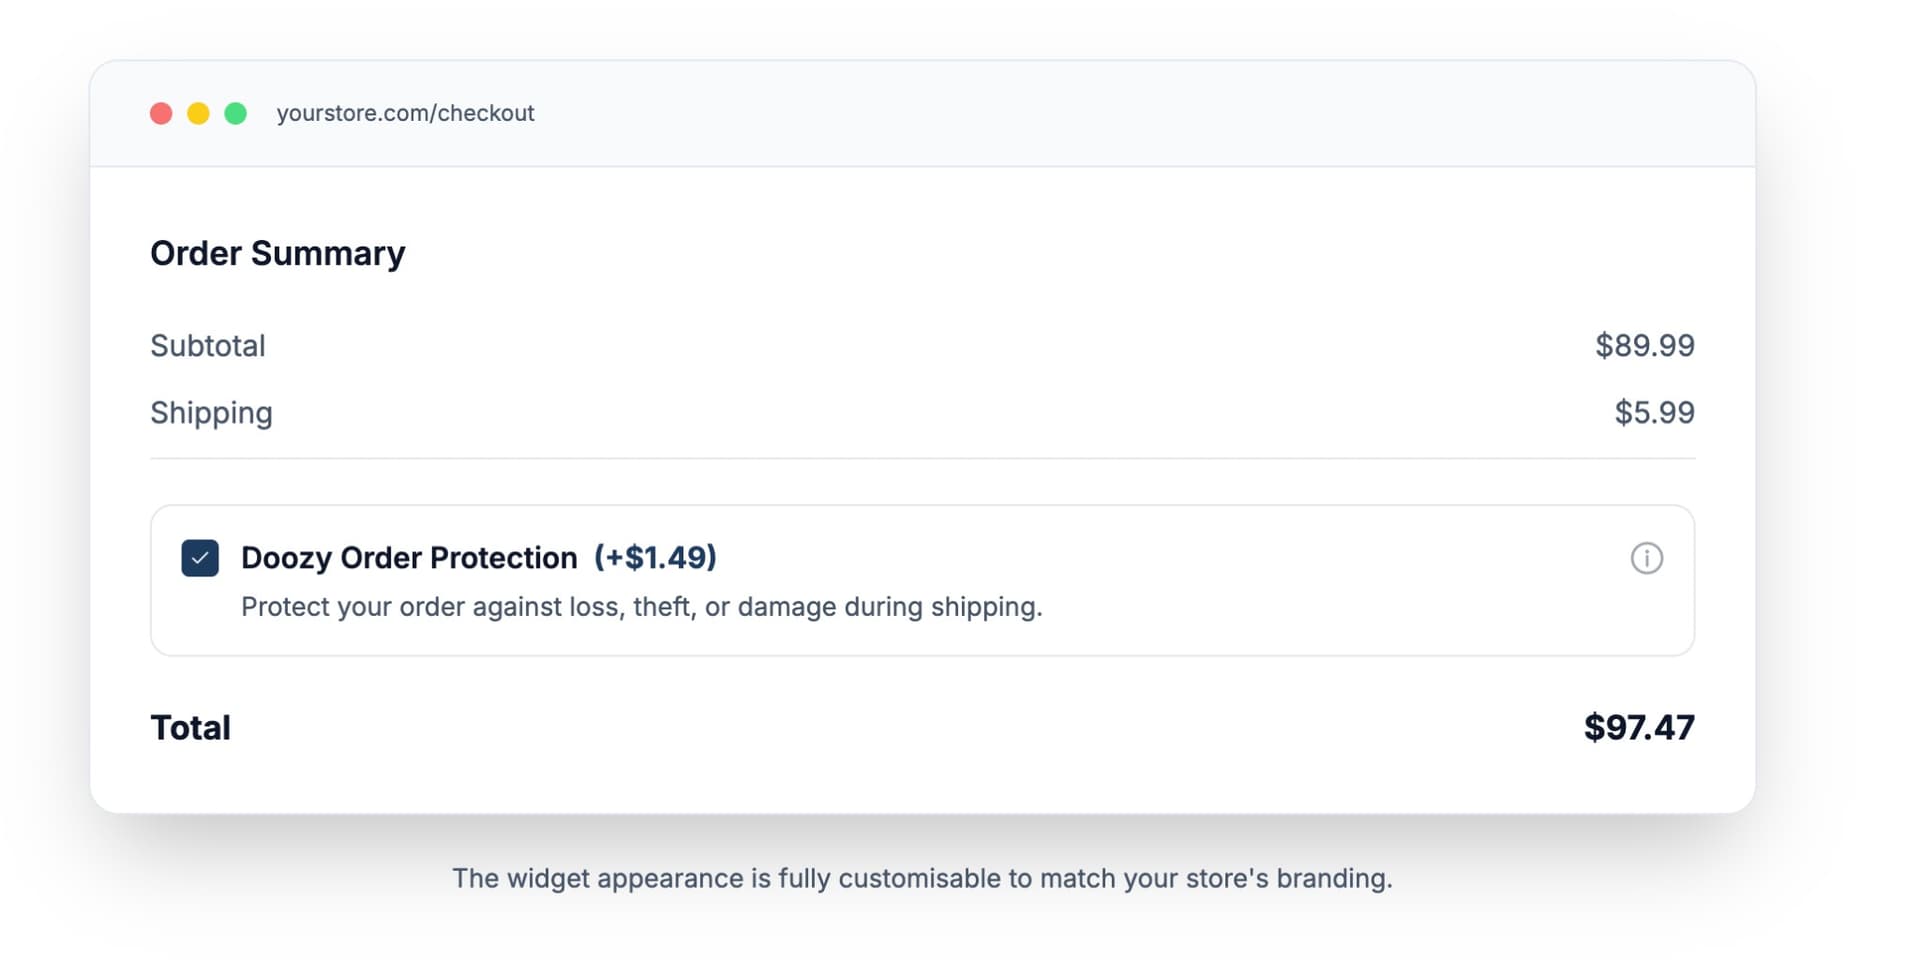Click the protection description text about loss or theft
The height and width of the screenshot is (973, 1920).
(x=641, y=606)
